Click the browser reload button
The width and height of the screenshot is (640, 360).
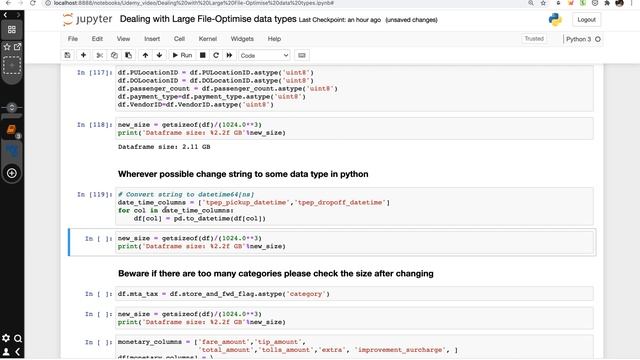(x=33, y=3)
